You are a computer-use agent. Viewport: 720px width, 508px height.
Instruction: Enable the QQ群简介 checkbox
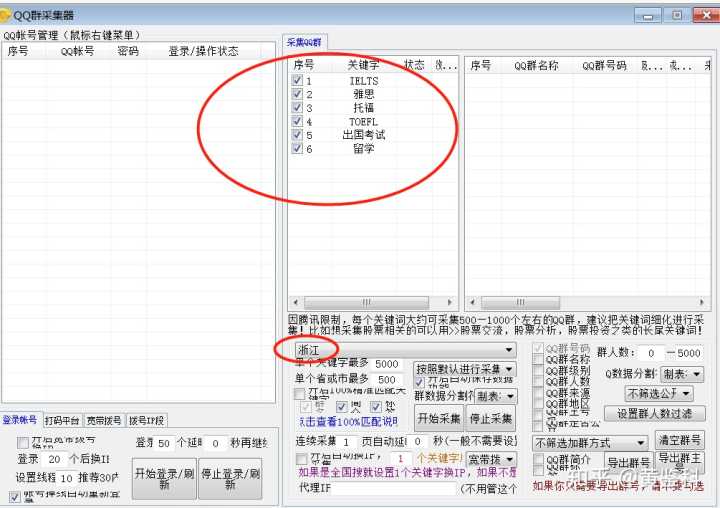coord(539,459)
